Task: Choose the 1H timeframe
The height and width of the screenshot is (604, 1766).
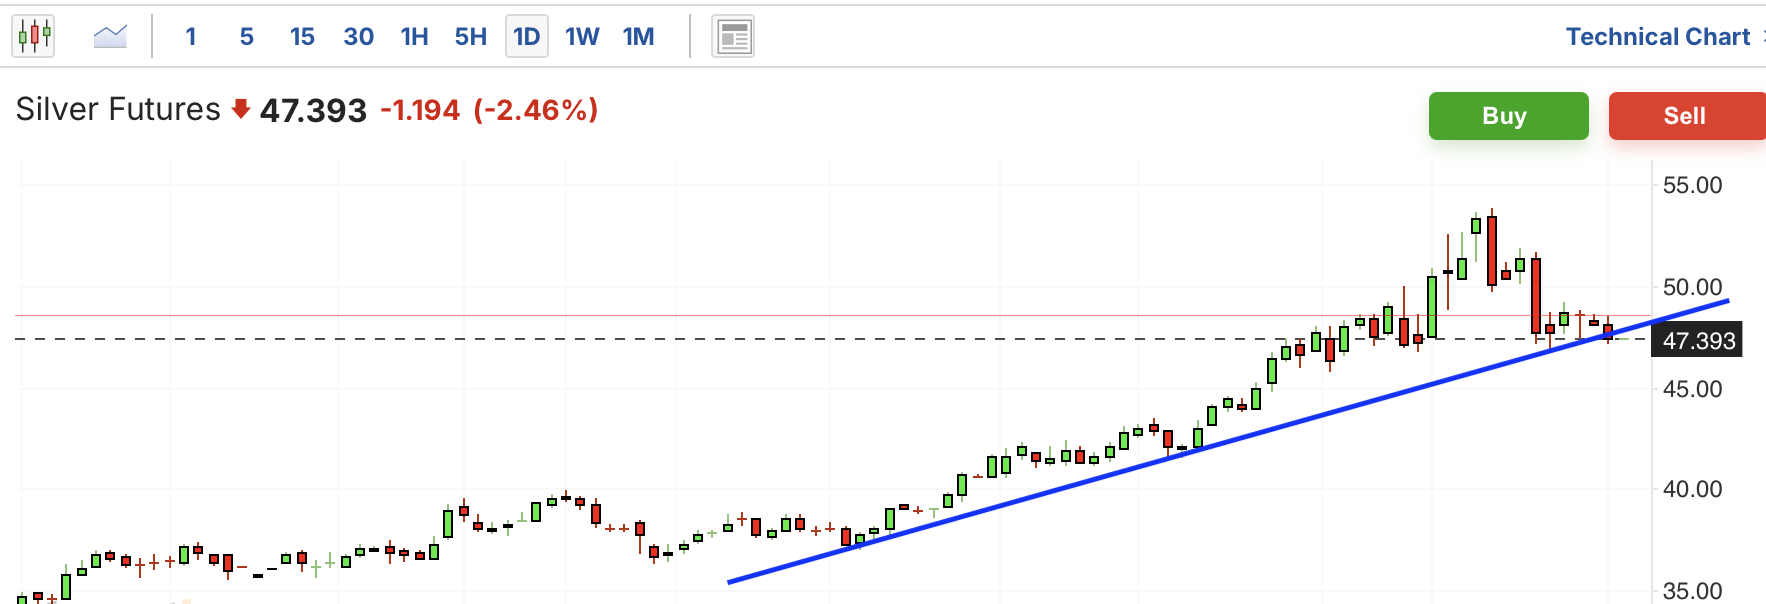Action: (414, 37)
